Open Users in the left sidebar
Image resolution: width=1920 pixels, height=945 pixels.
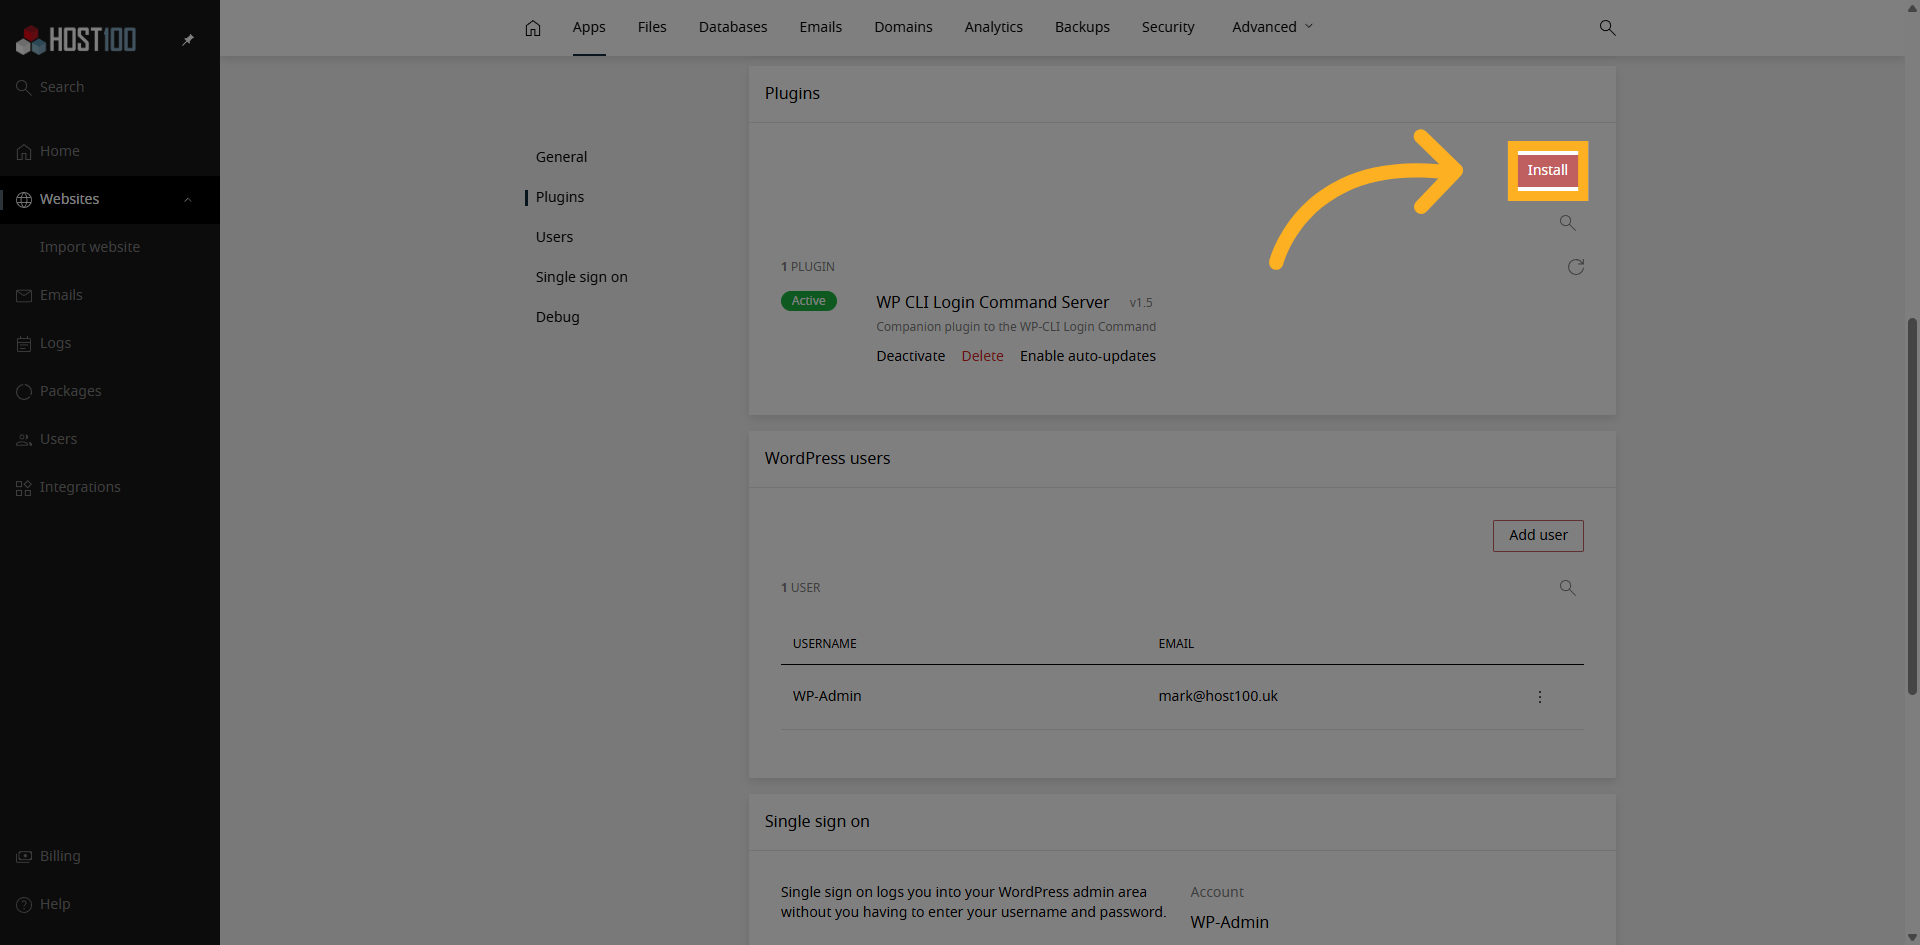coord(110,439)
